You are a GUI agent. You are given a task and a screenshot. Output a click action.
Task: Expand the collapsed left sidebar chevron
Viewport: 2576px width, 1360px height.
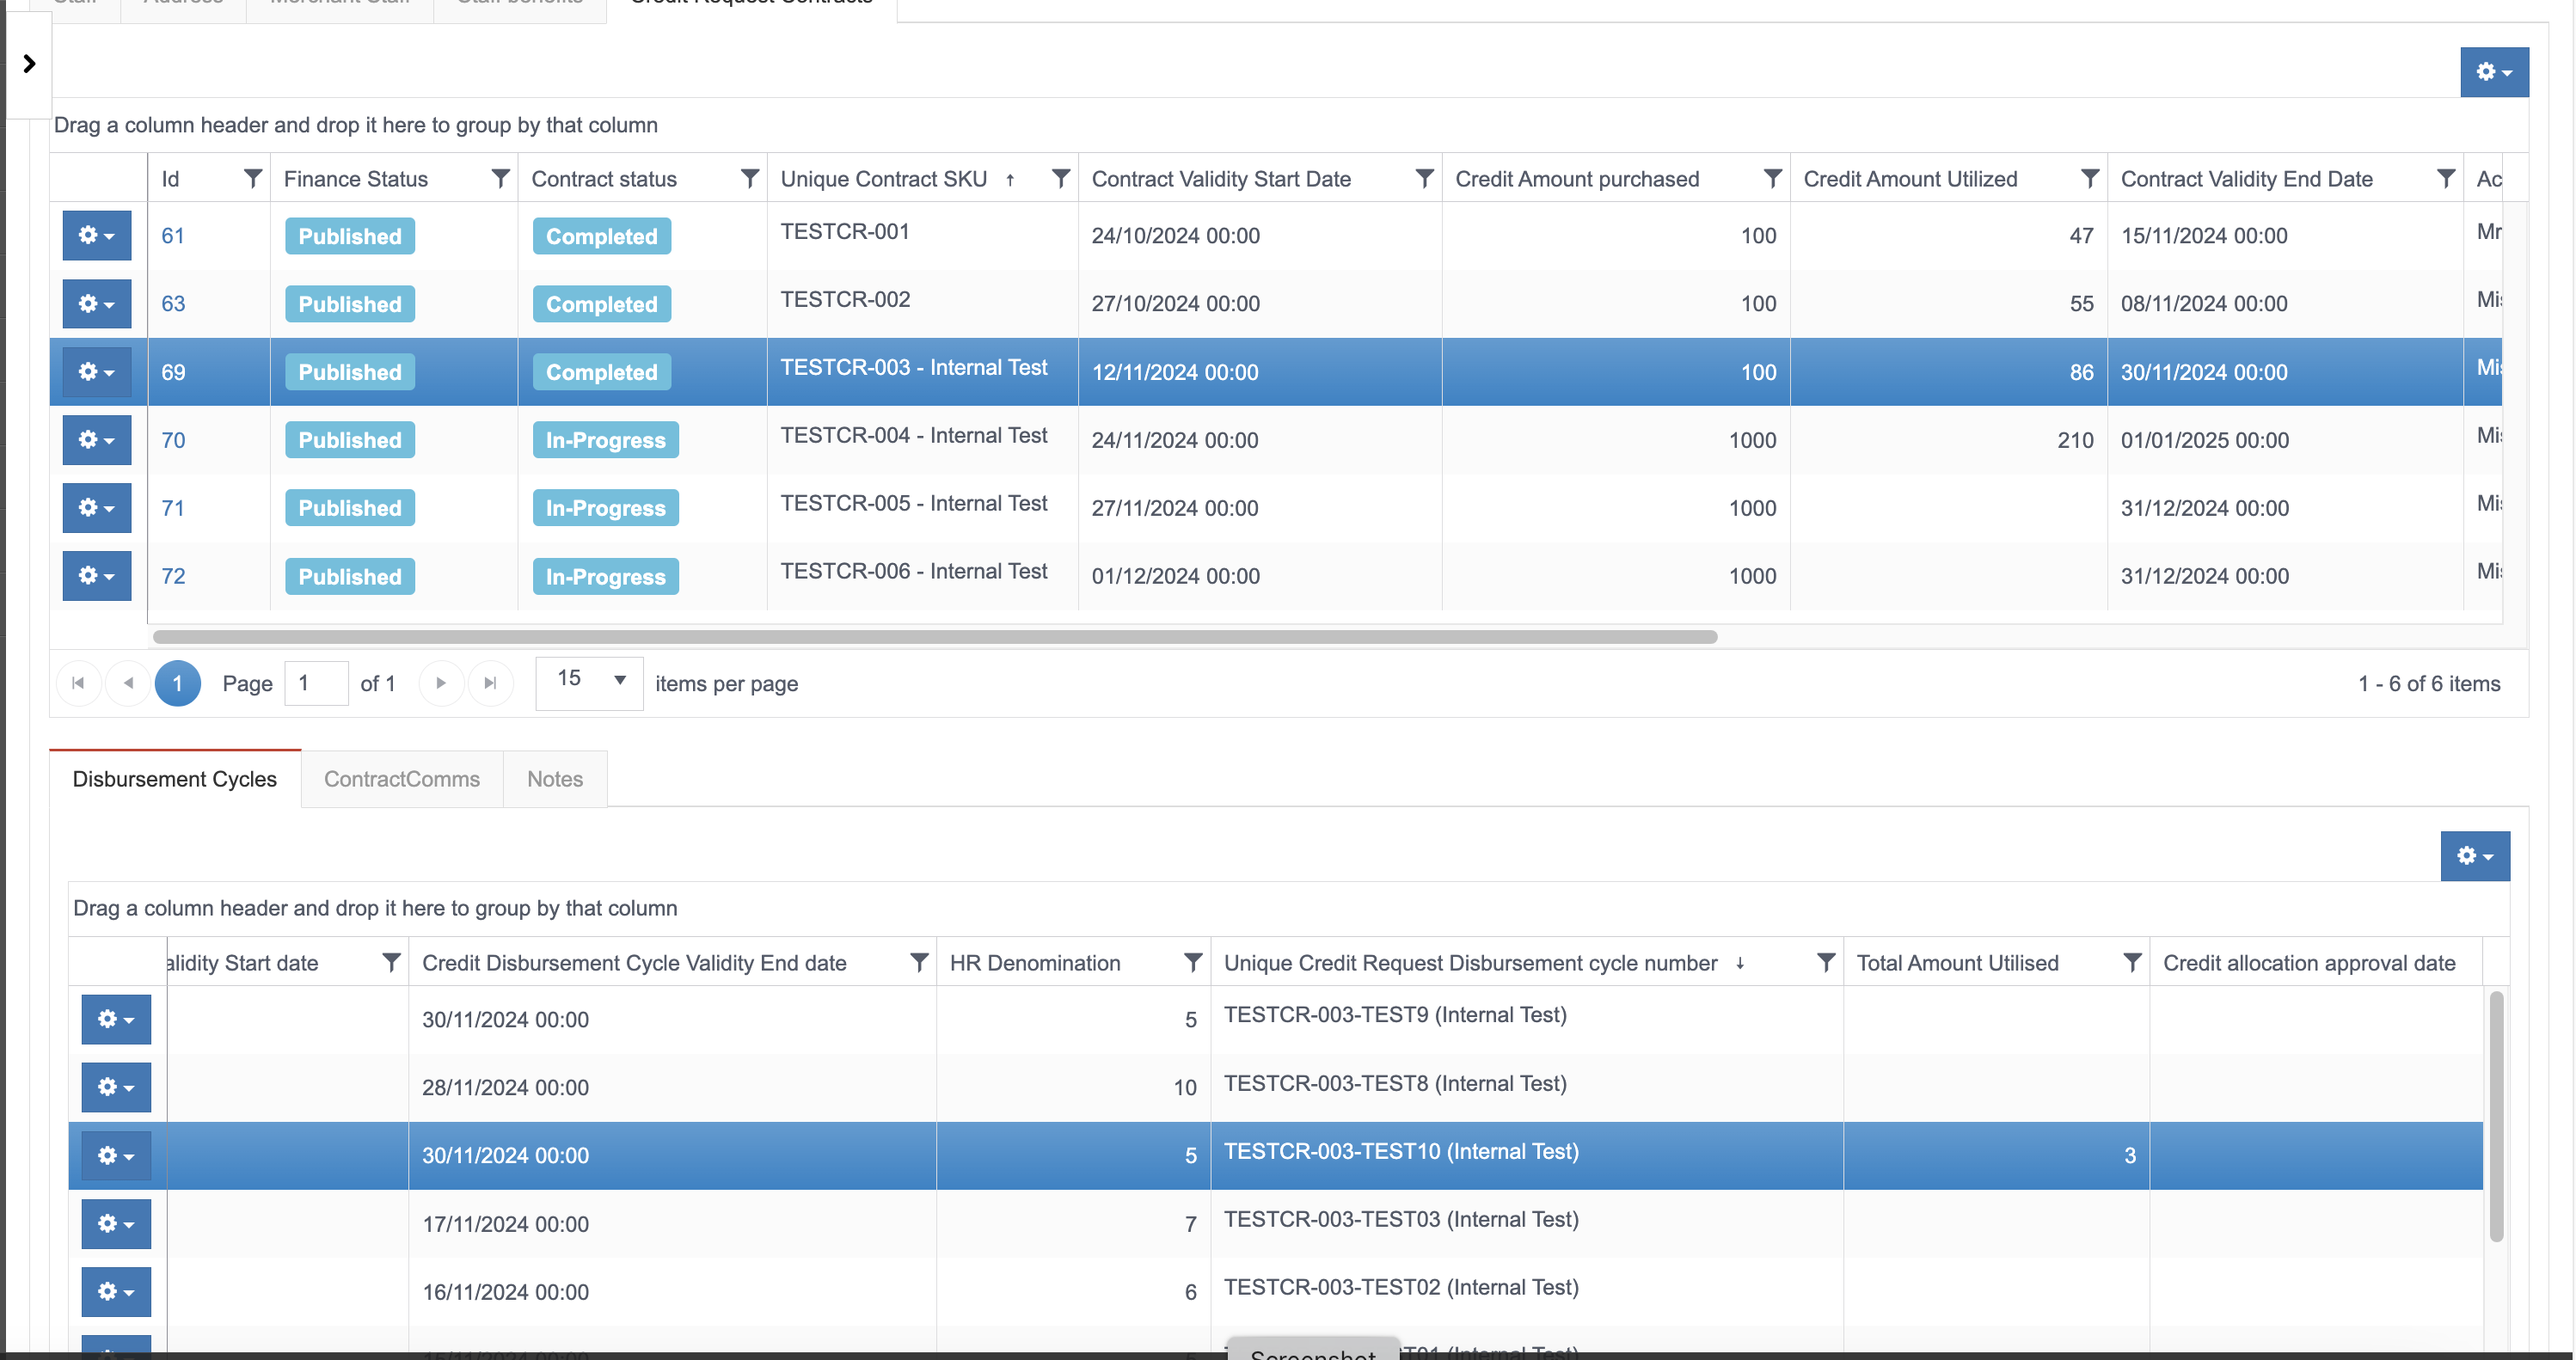29,64
